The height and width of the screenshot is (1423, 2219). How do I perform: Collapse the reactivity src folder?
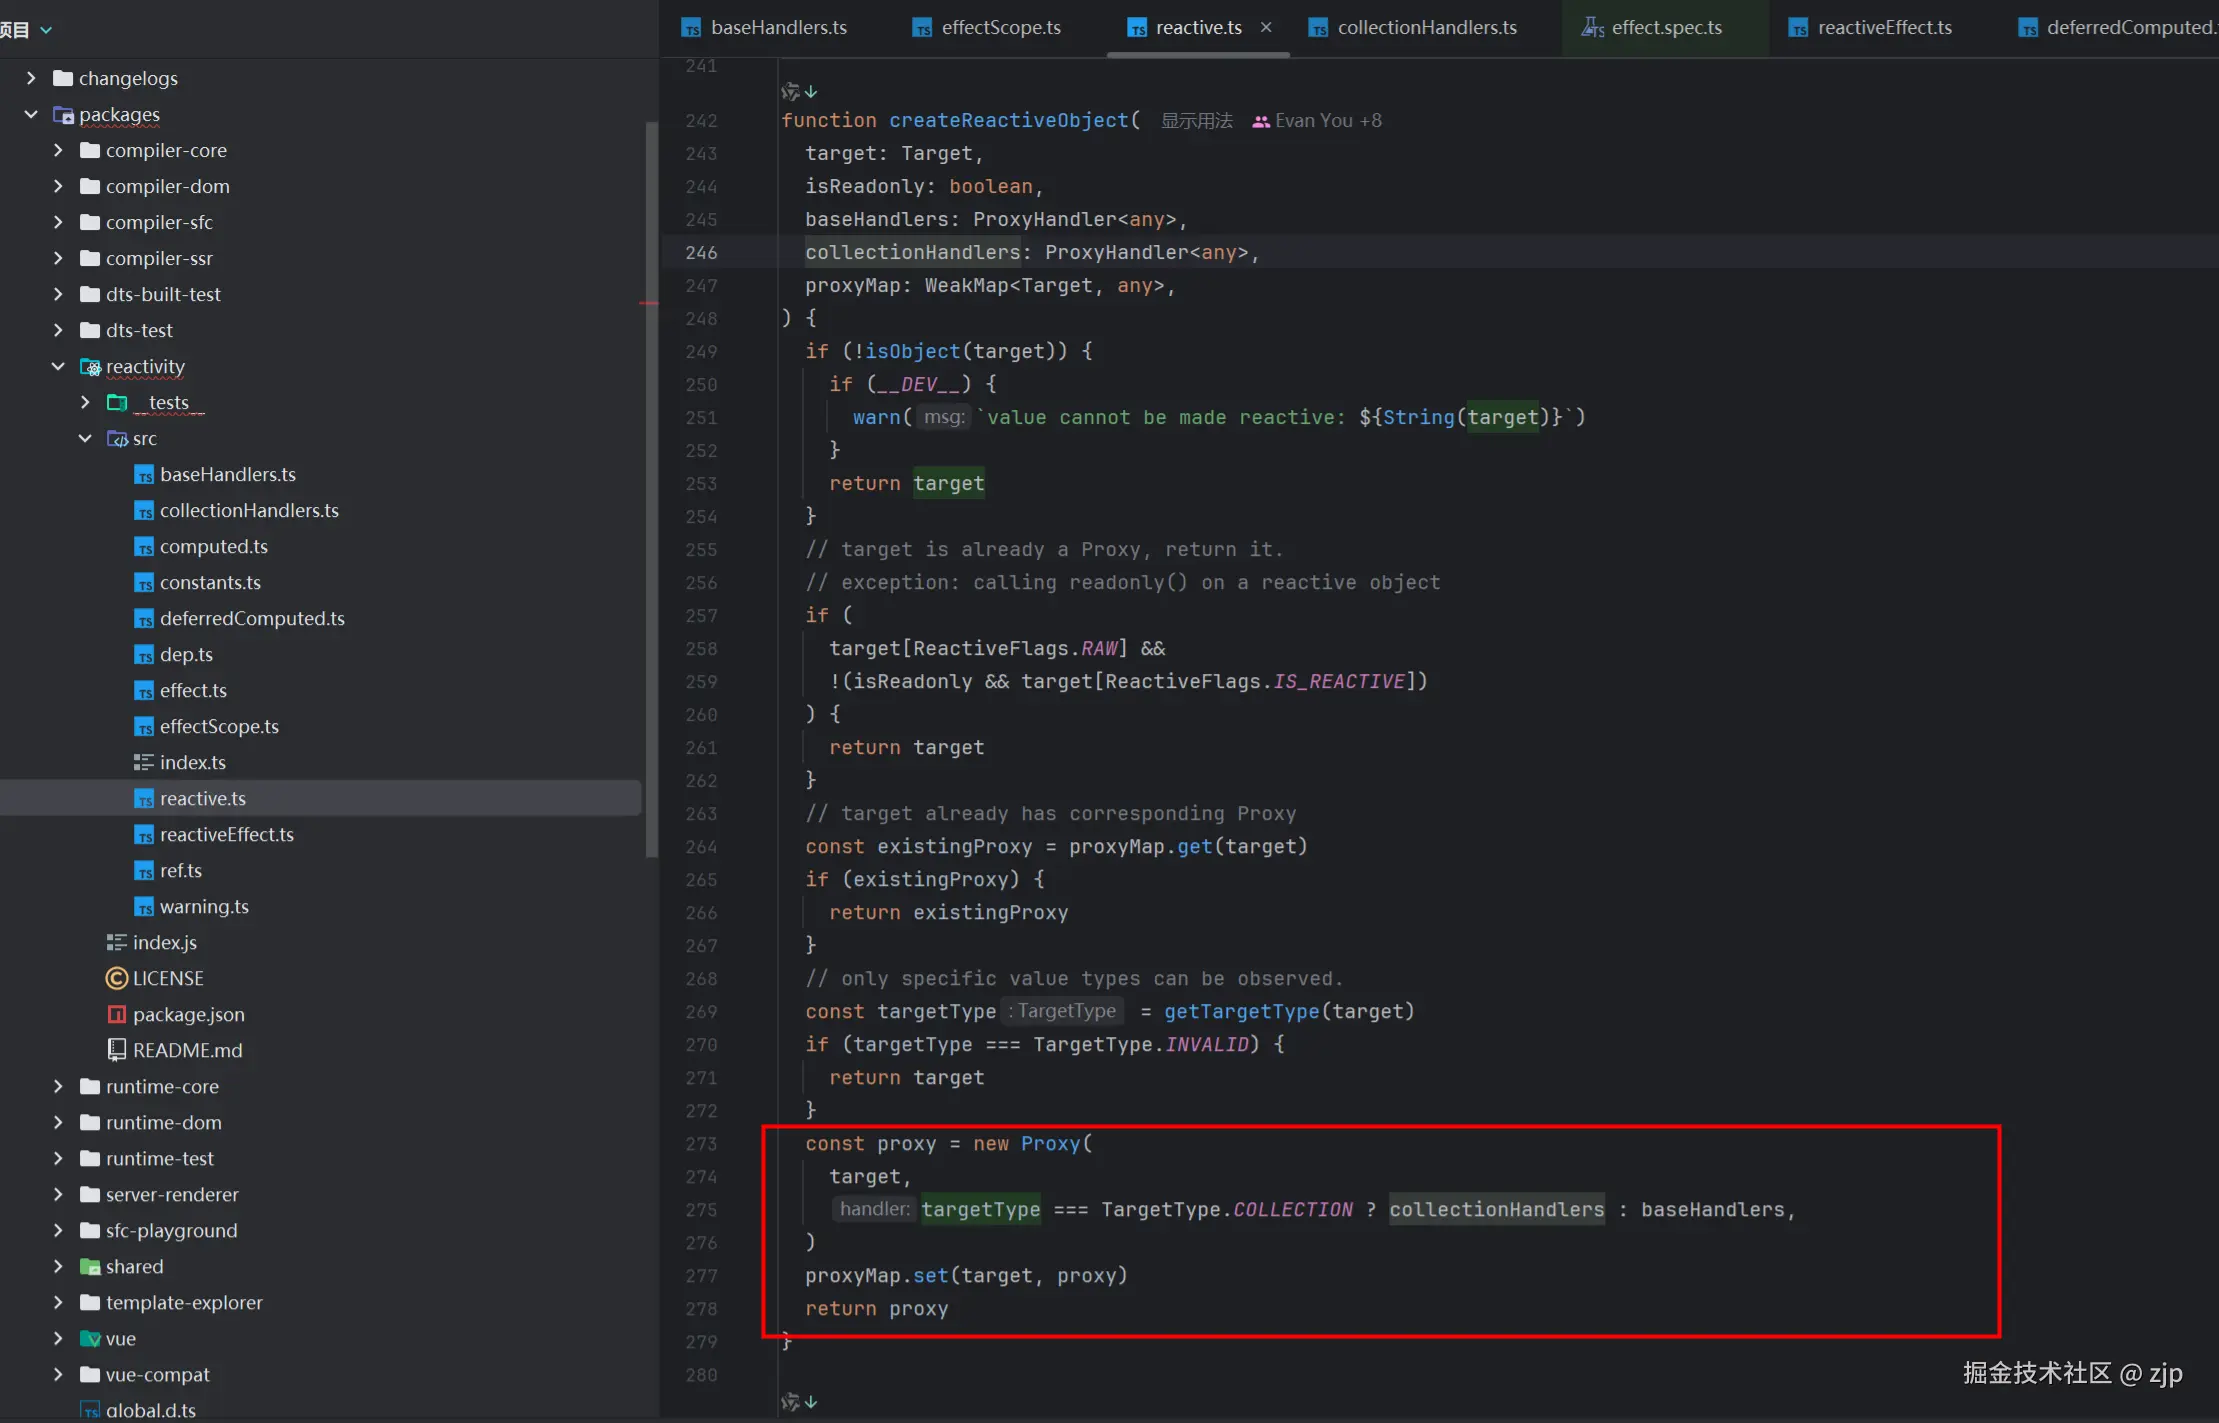click(85, 438)
